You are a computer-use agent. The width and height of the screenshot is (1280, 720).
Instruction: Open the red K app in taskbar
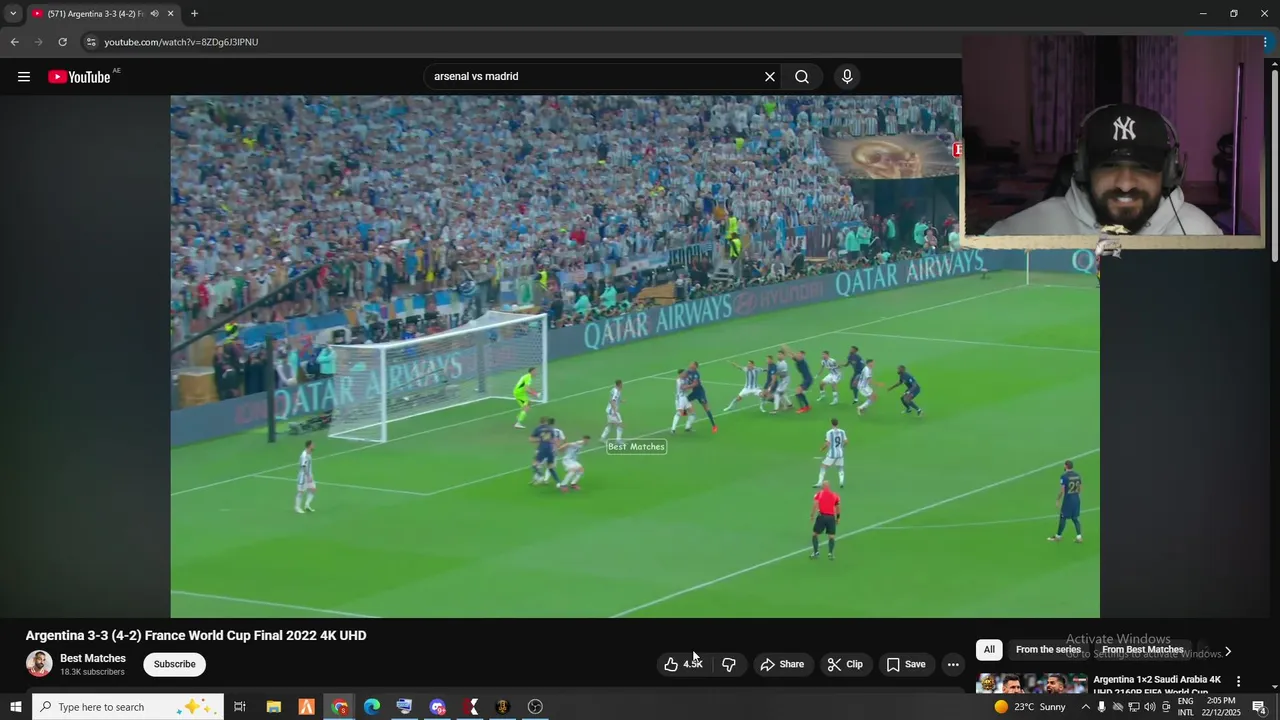pyautogui.click(x=470, y=707)
